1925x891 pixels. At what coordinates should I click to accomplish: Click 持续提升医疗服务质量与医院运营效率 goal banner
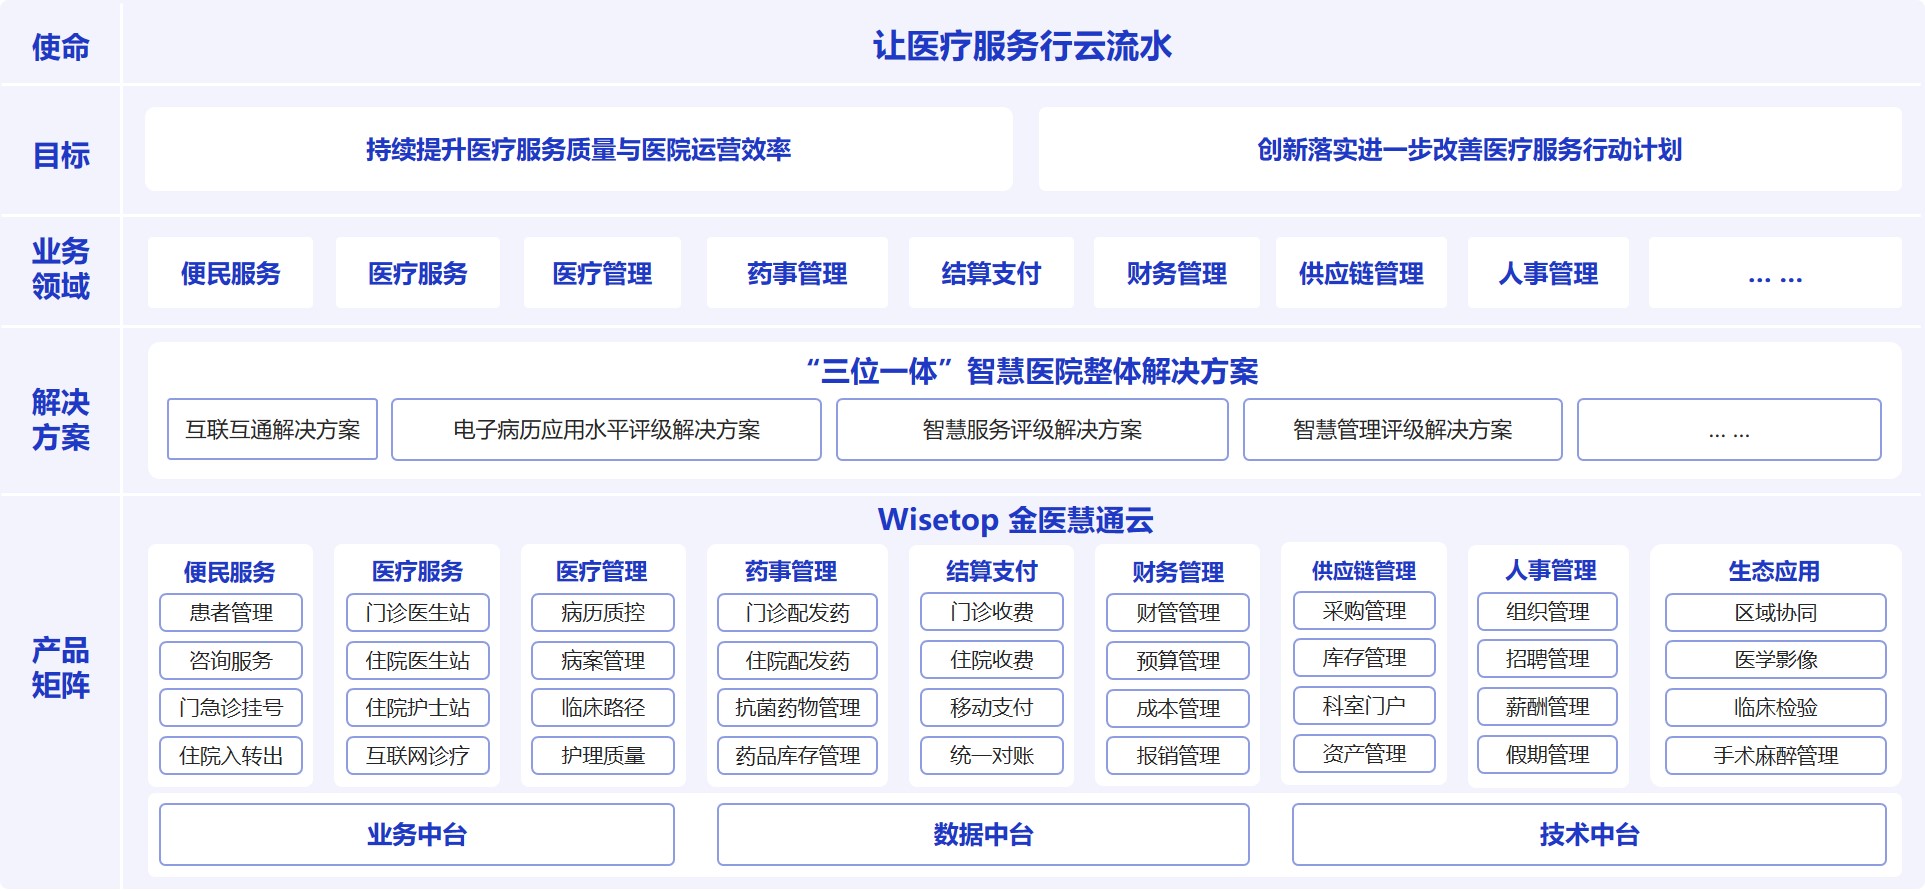[x=578, y=150]
